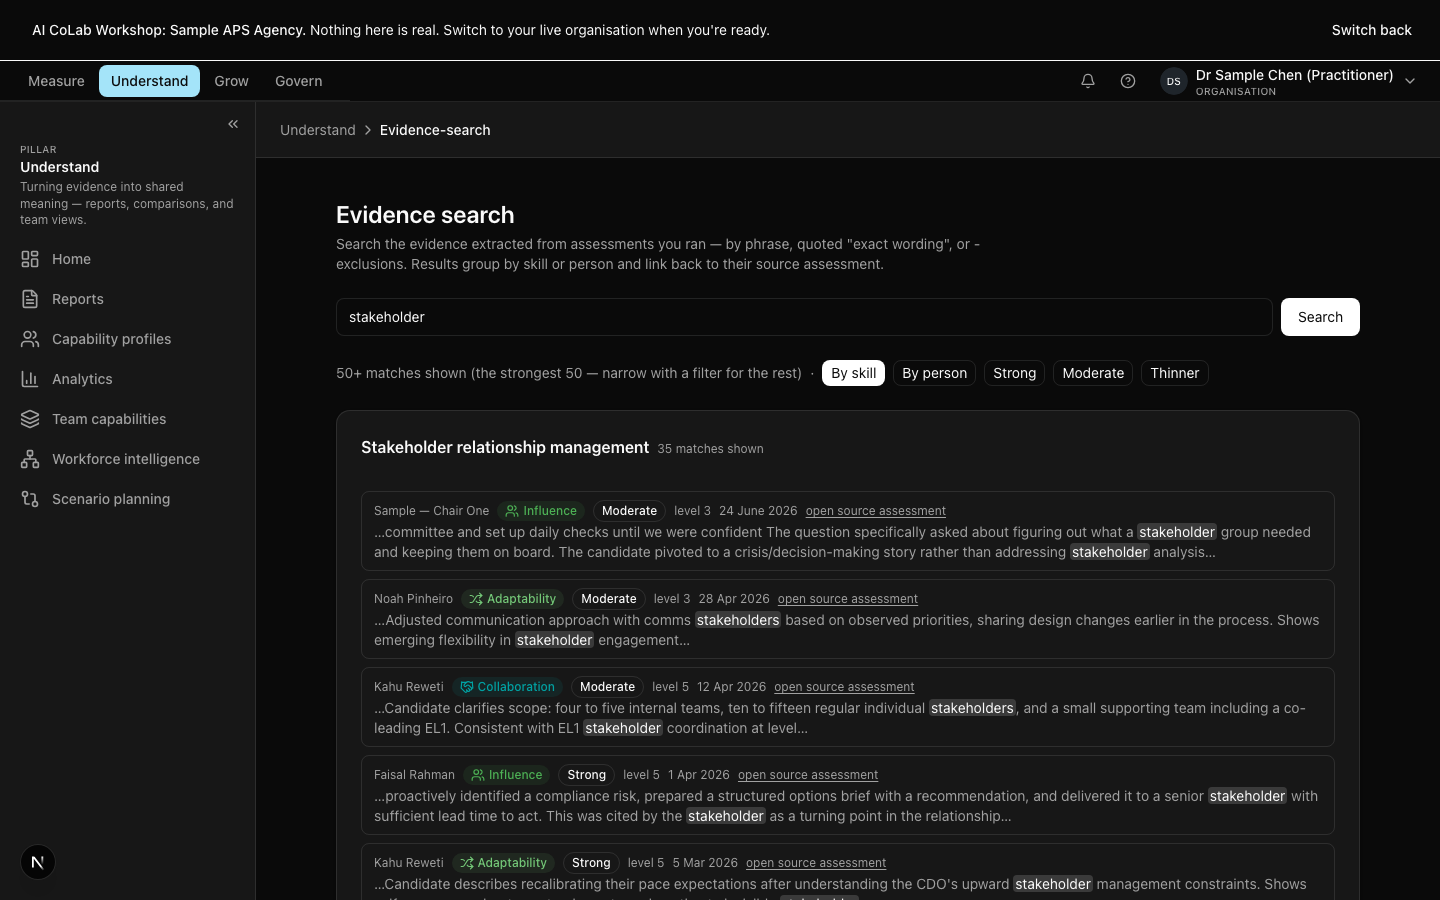
Task: Click the Search button
Action: [1320, 317]
